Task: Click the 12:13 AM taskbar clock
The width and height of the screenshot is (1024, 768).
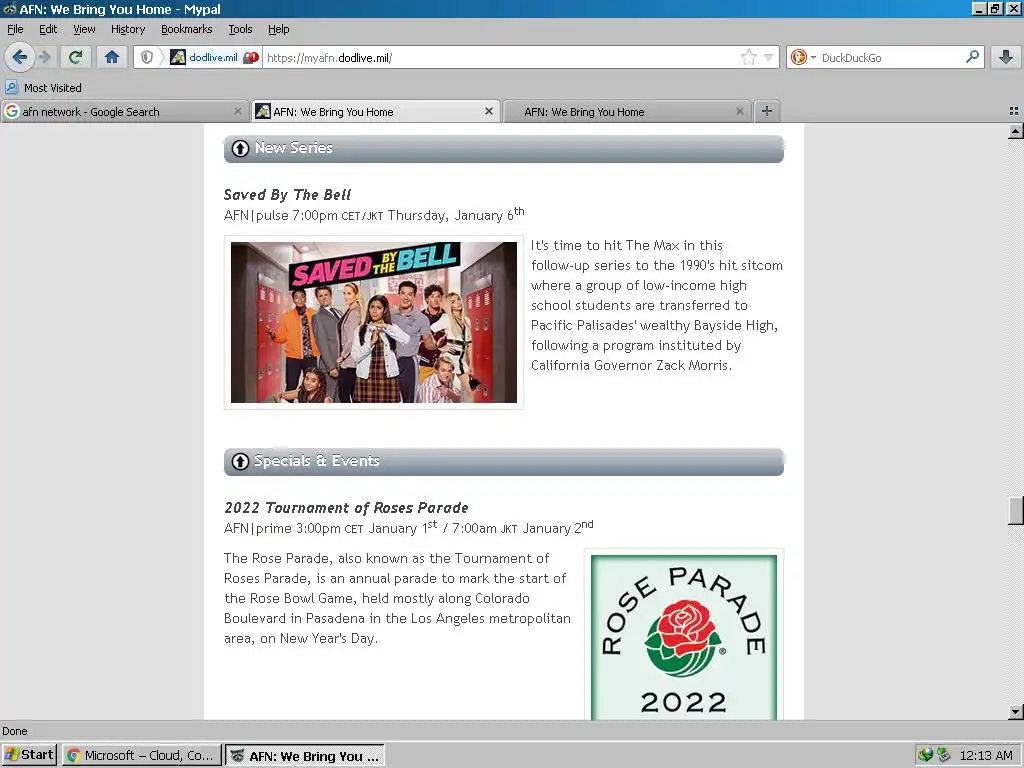Action: (x=986, y=756)
